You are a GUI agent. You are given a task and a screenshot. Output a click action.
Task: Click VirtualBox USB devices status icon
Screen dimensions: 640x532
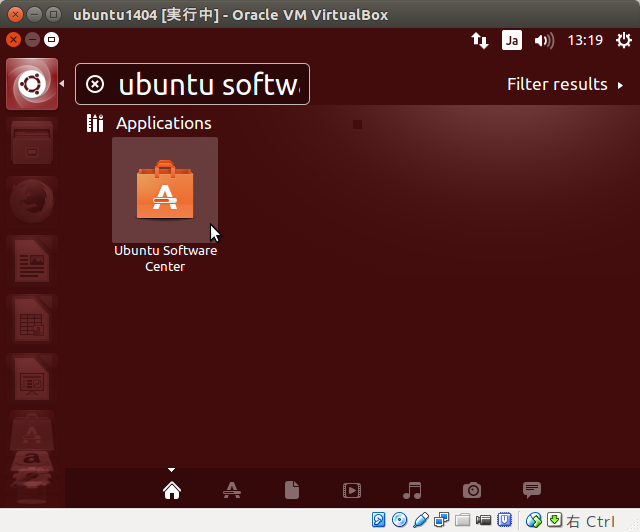coord(420,520)
